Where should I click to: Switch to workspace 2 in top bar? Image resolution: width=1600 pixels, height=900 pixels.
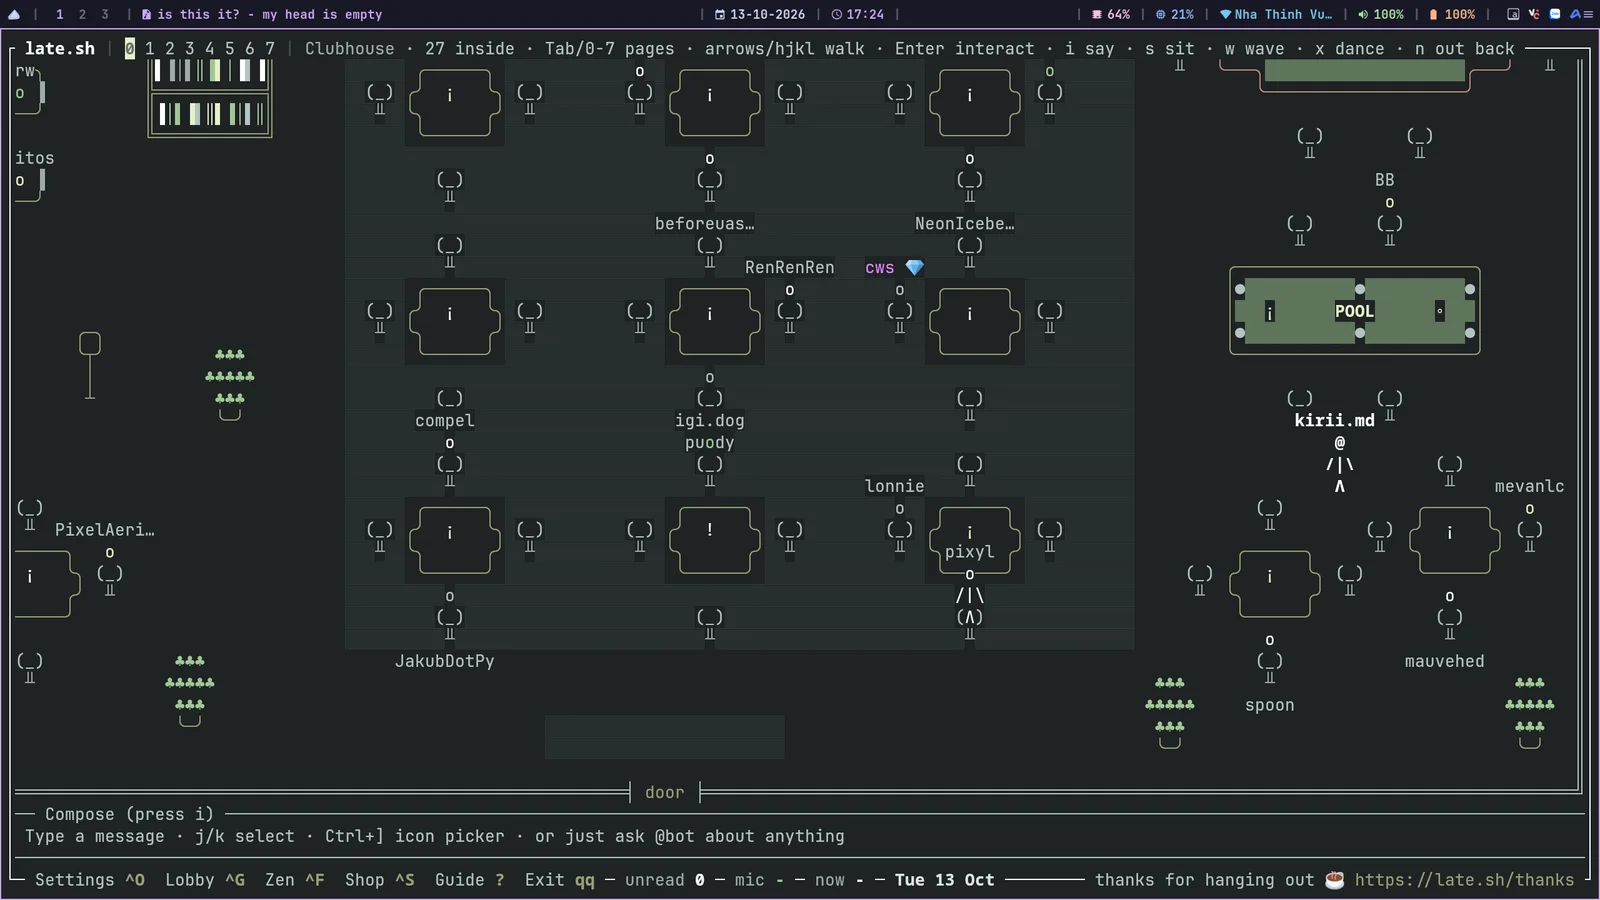(82, 14)
